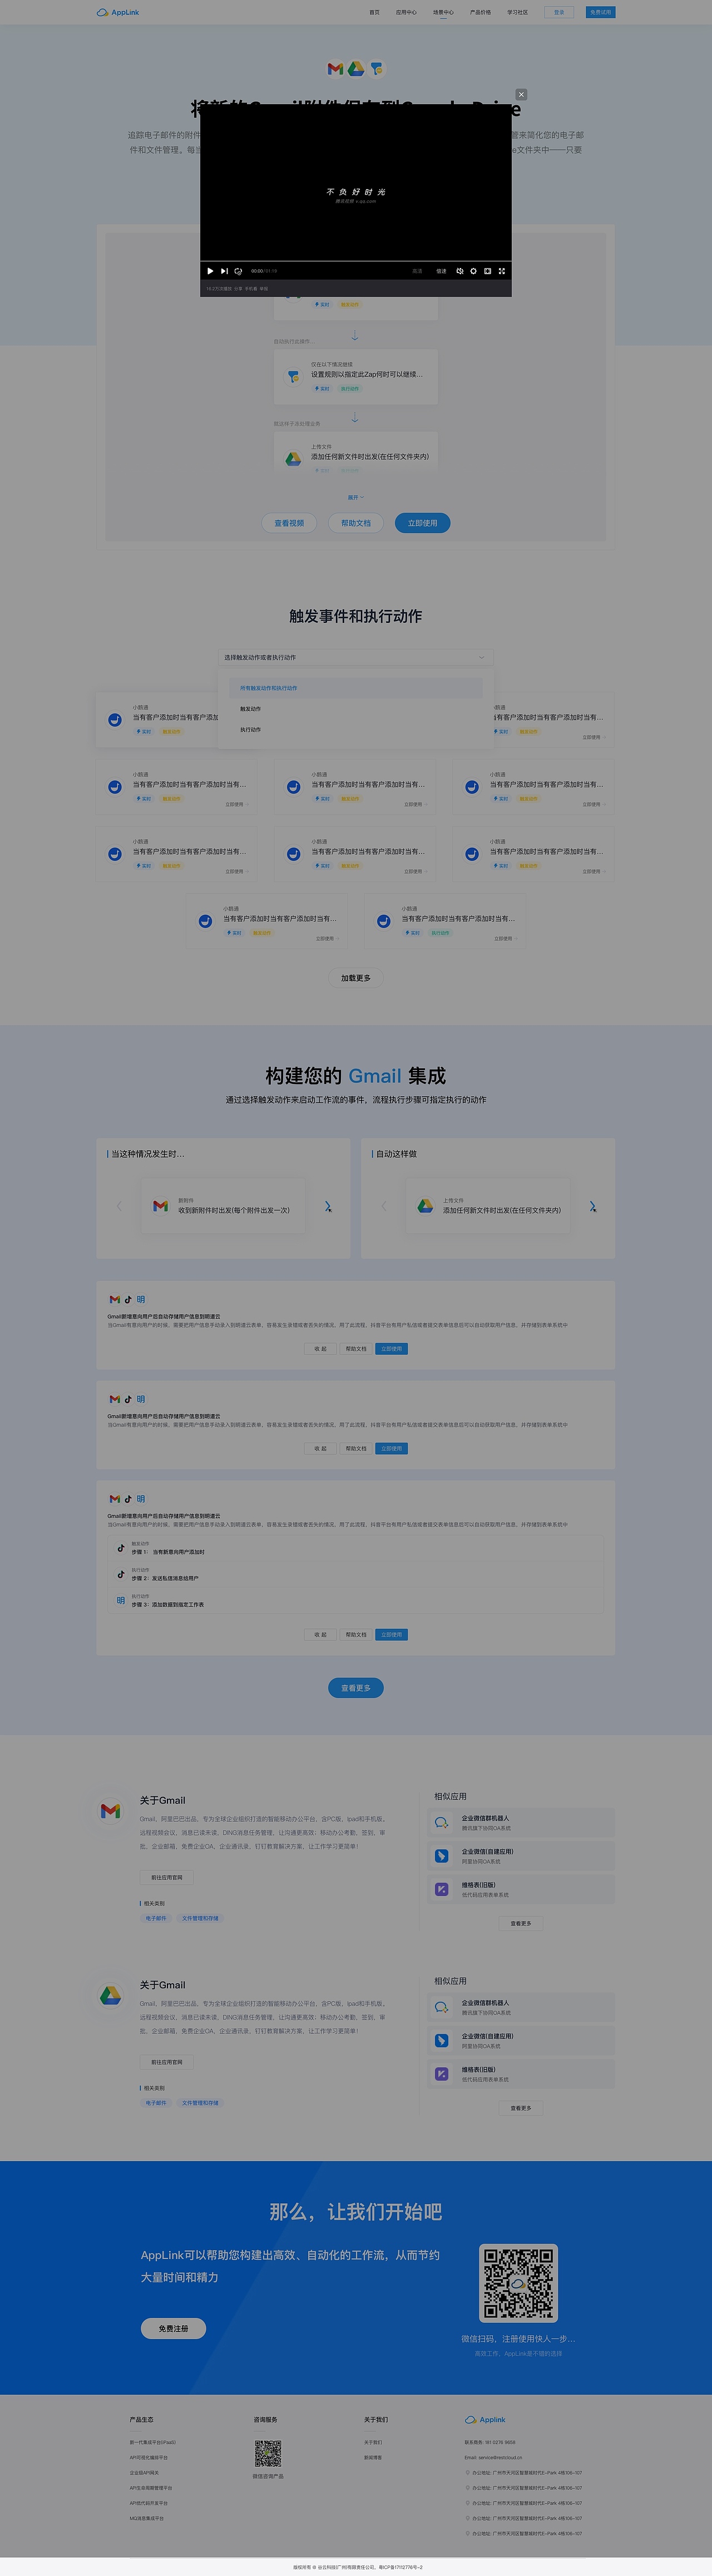The width and height of the screenshot is (712, 2576).
Task: Show next action in 自动这样做 carousel
Action: coord(593,1206)
